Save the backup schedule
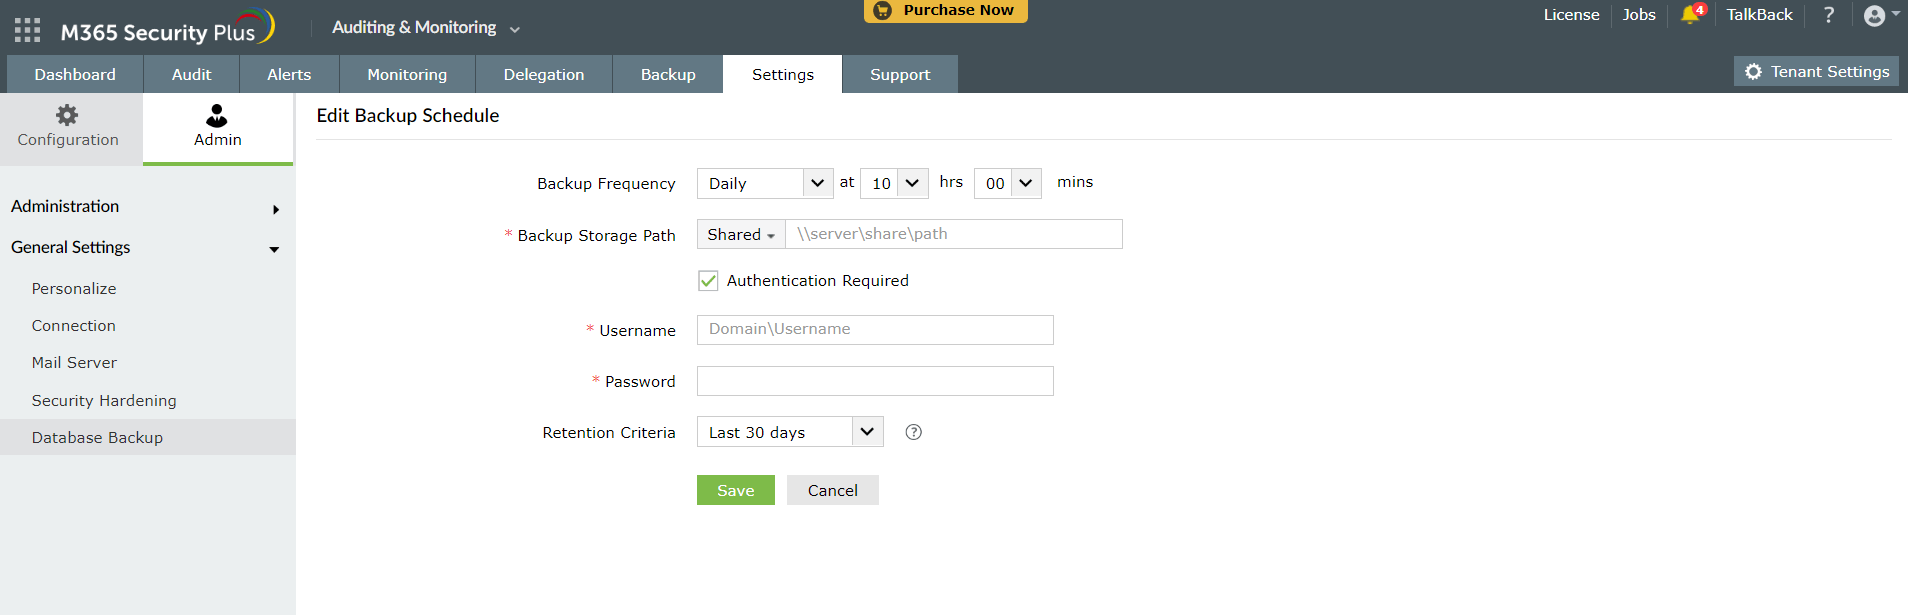 pyautogui.click(x=736, y=490)
